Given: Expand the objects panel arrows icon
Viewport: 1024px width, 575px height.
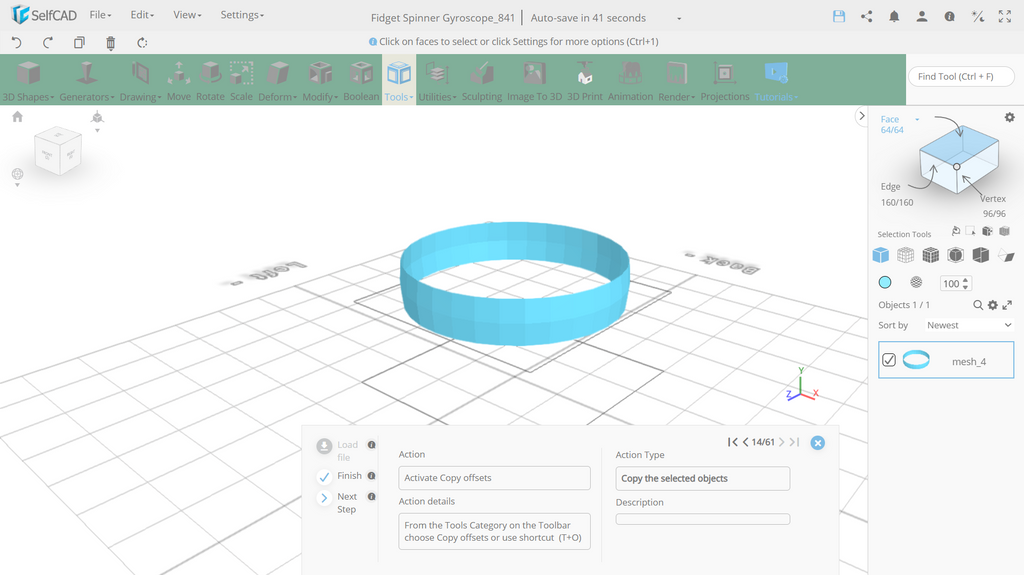Looking at the screenshot, I should (1007, 305).
